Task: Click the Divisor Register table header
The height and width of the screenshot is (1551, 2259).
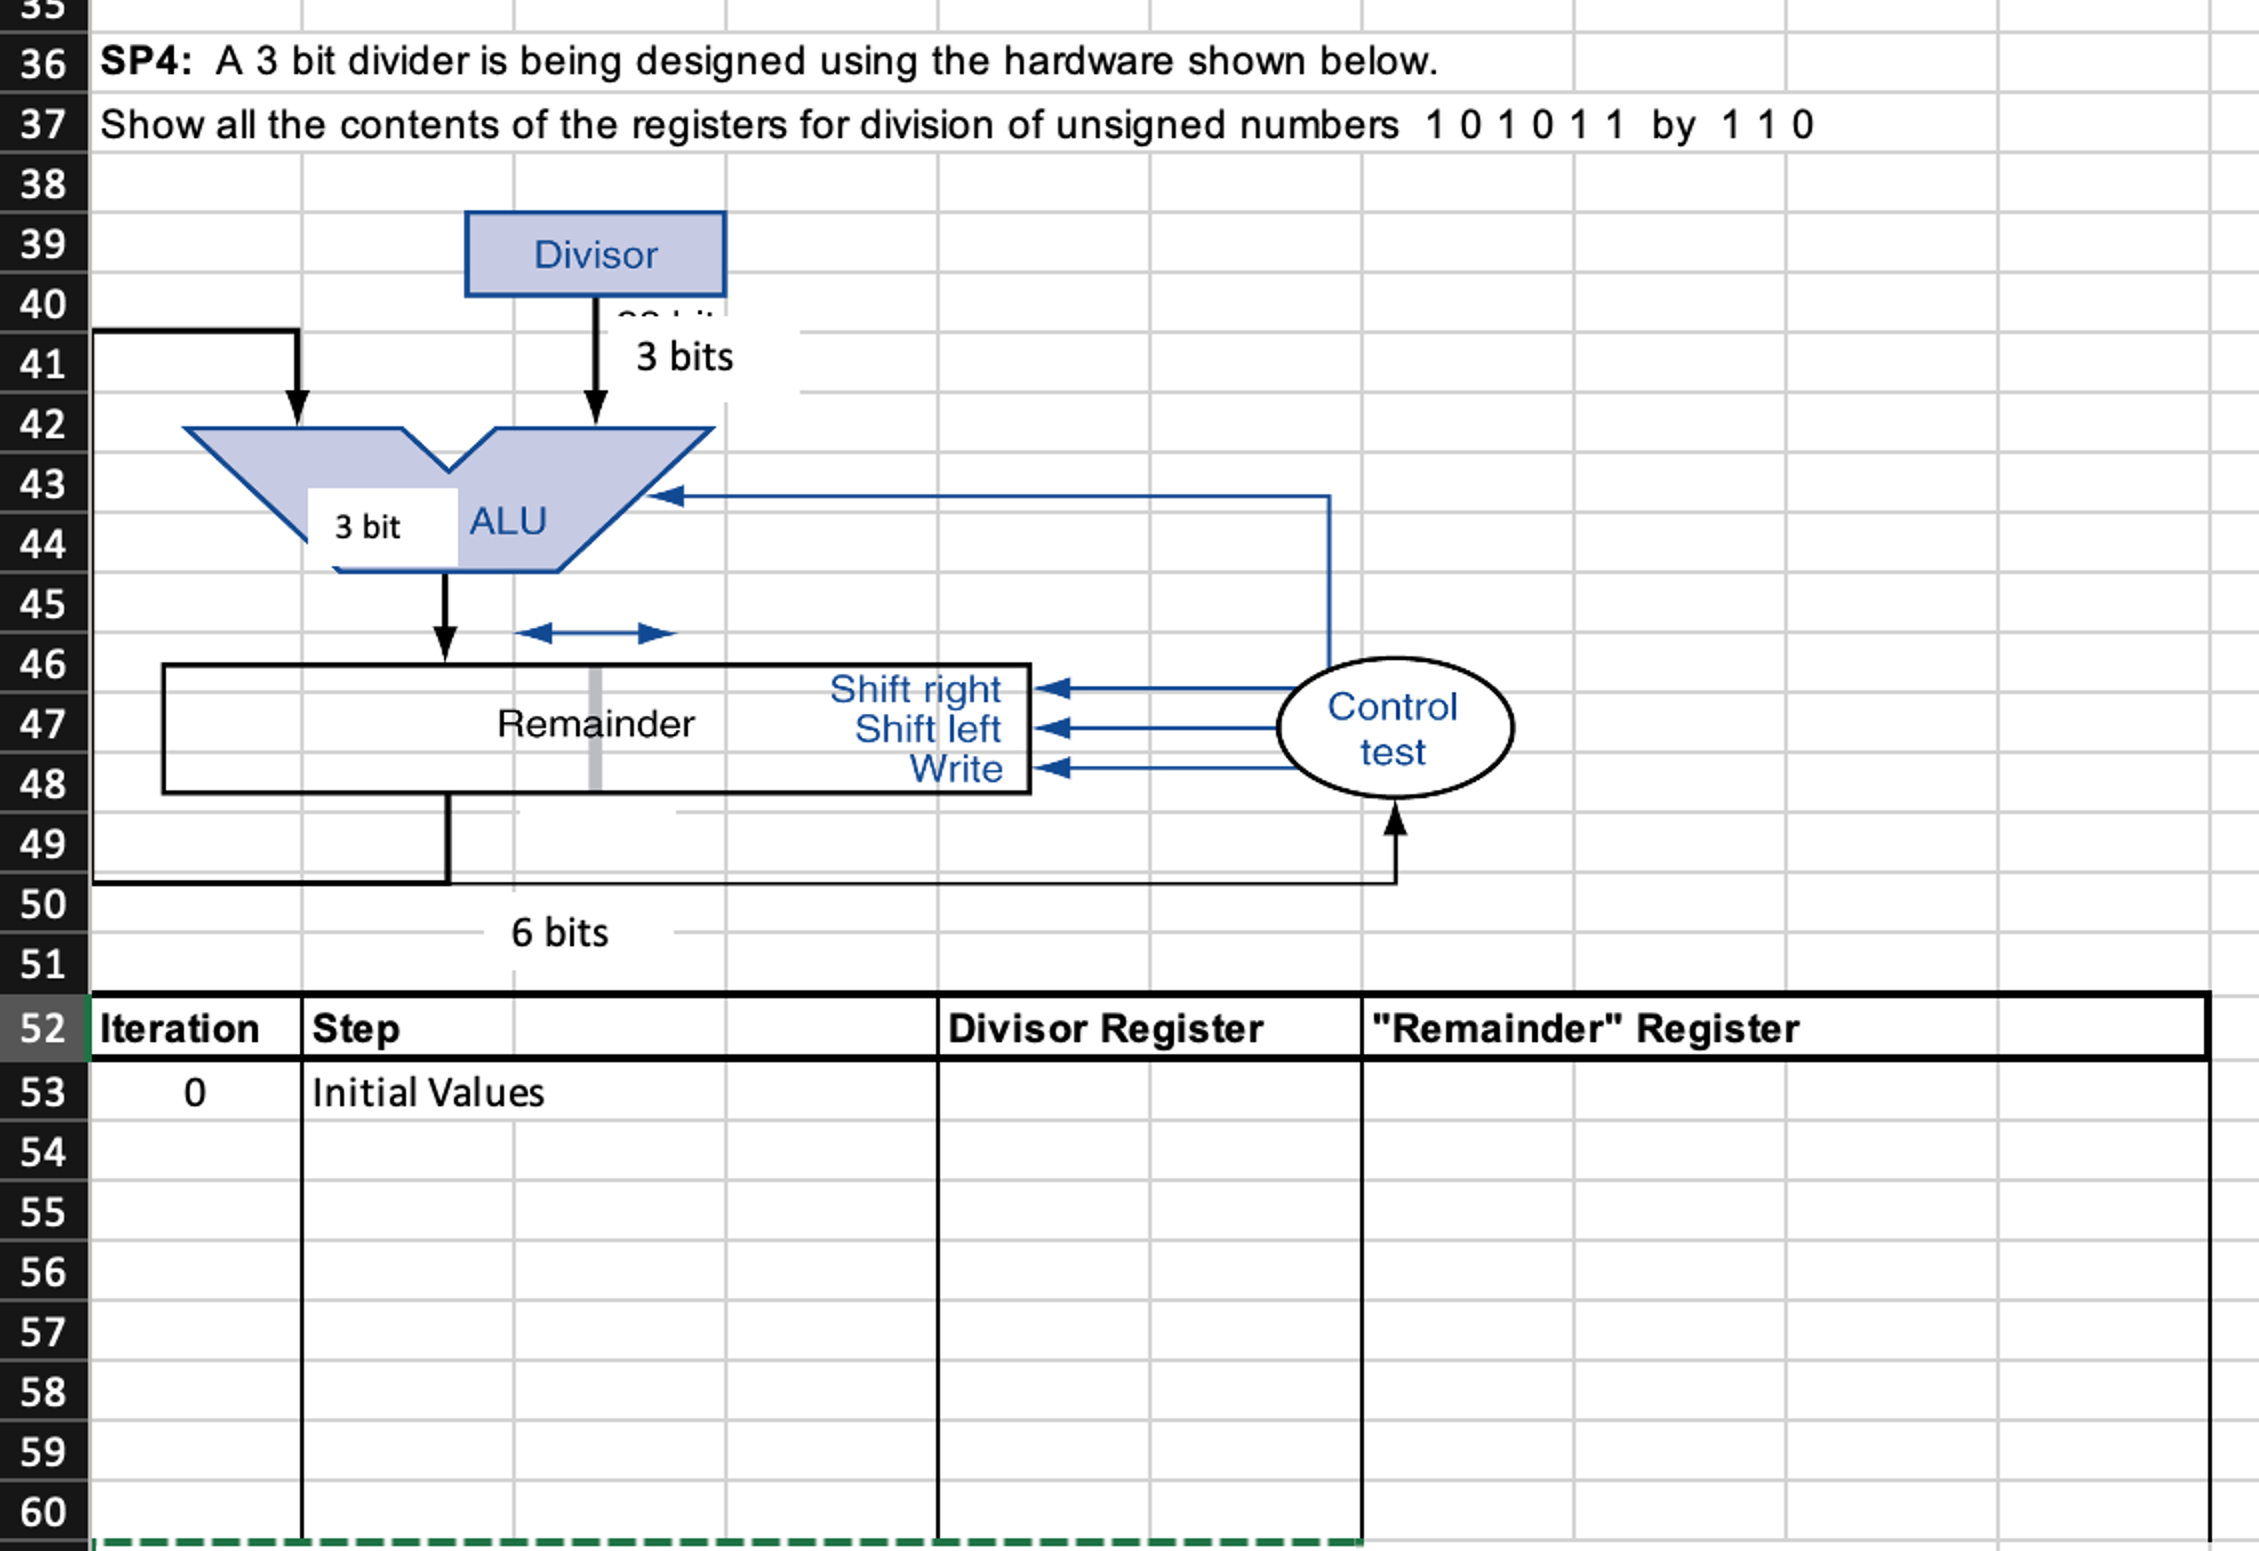Action: [x=1107, y=1026]
